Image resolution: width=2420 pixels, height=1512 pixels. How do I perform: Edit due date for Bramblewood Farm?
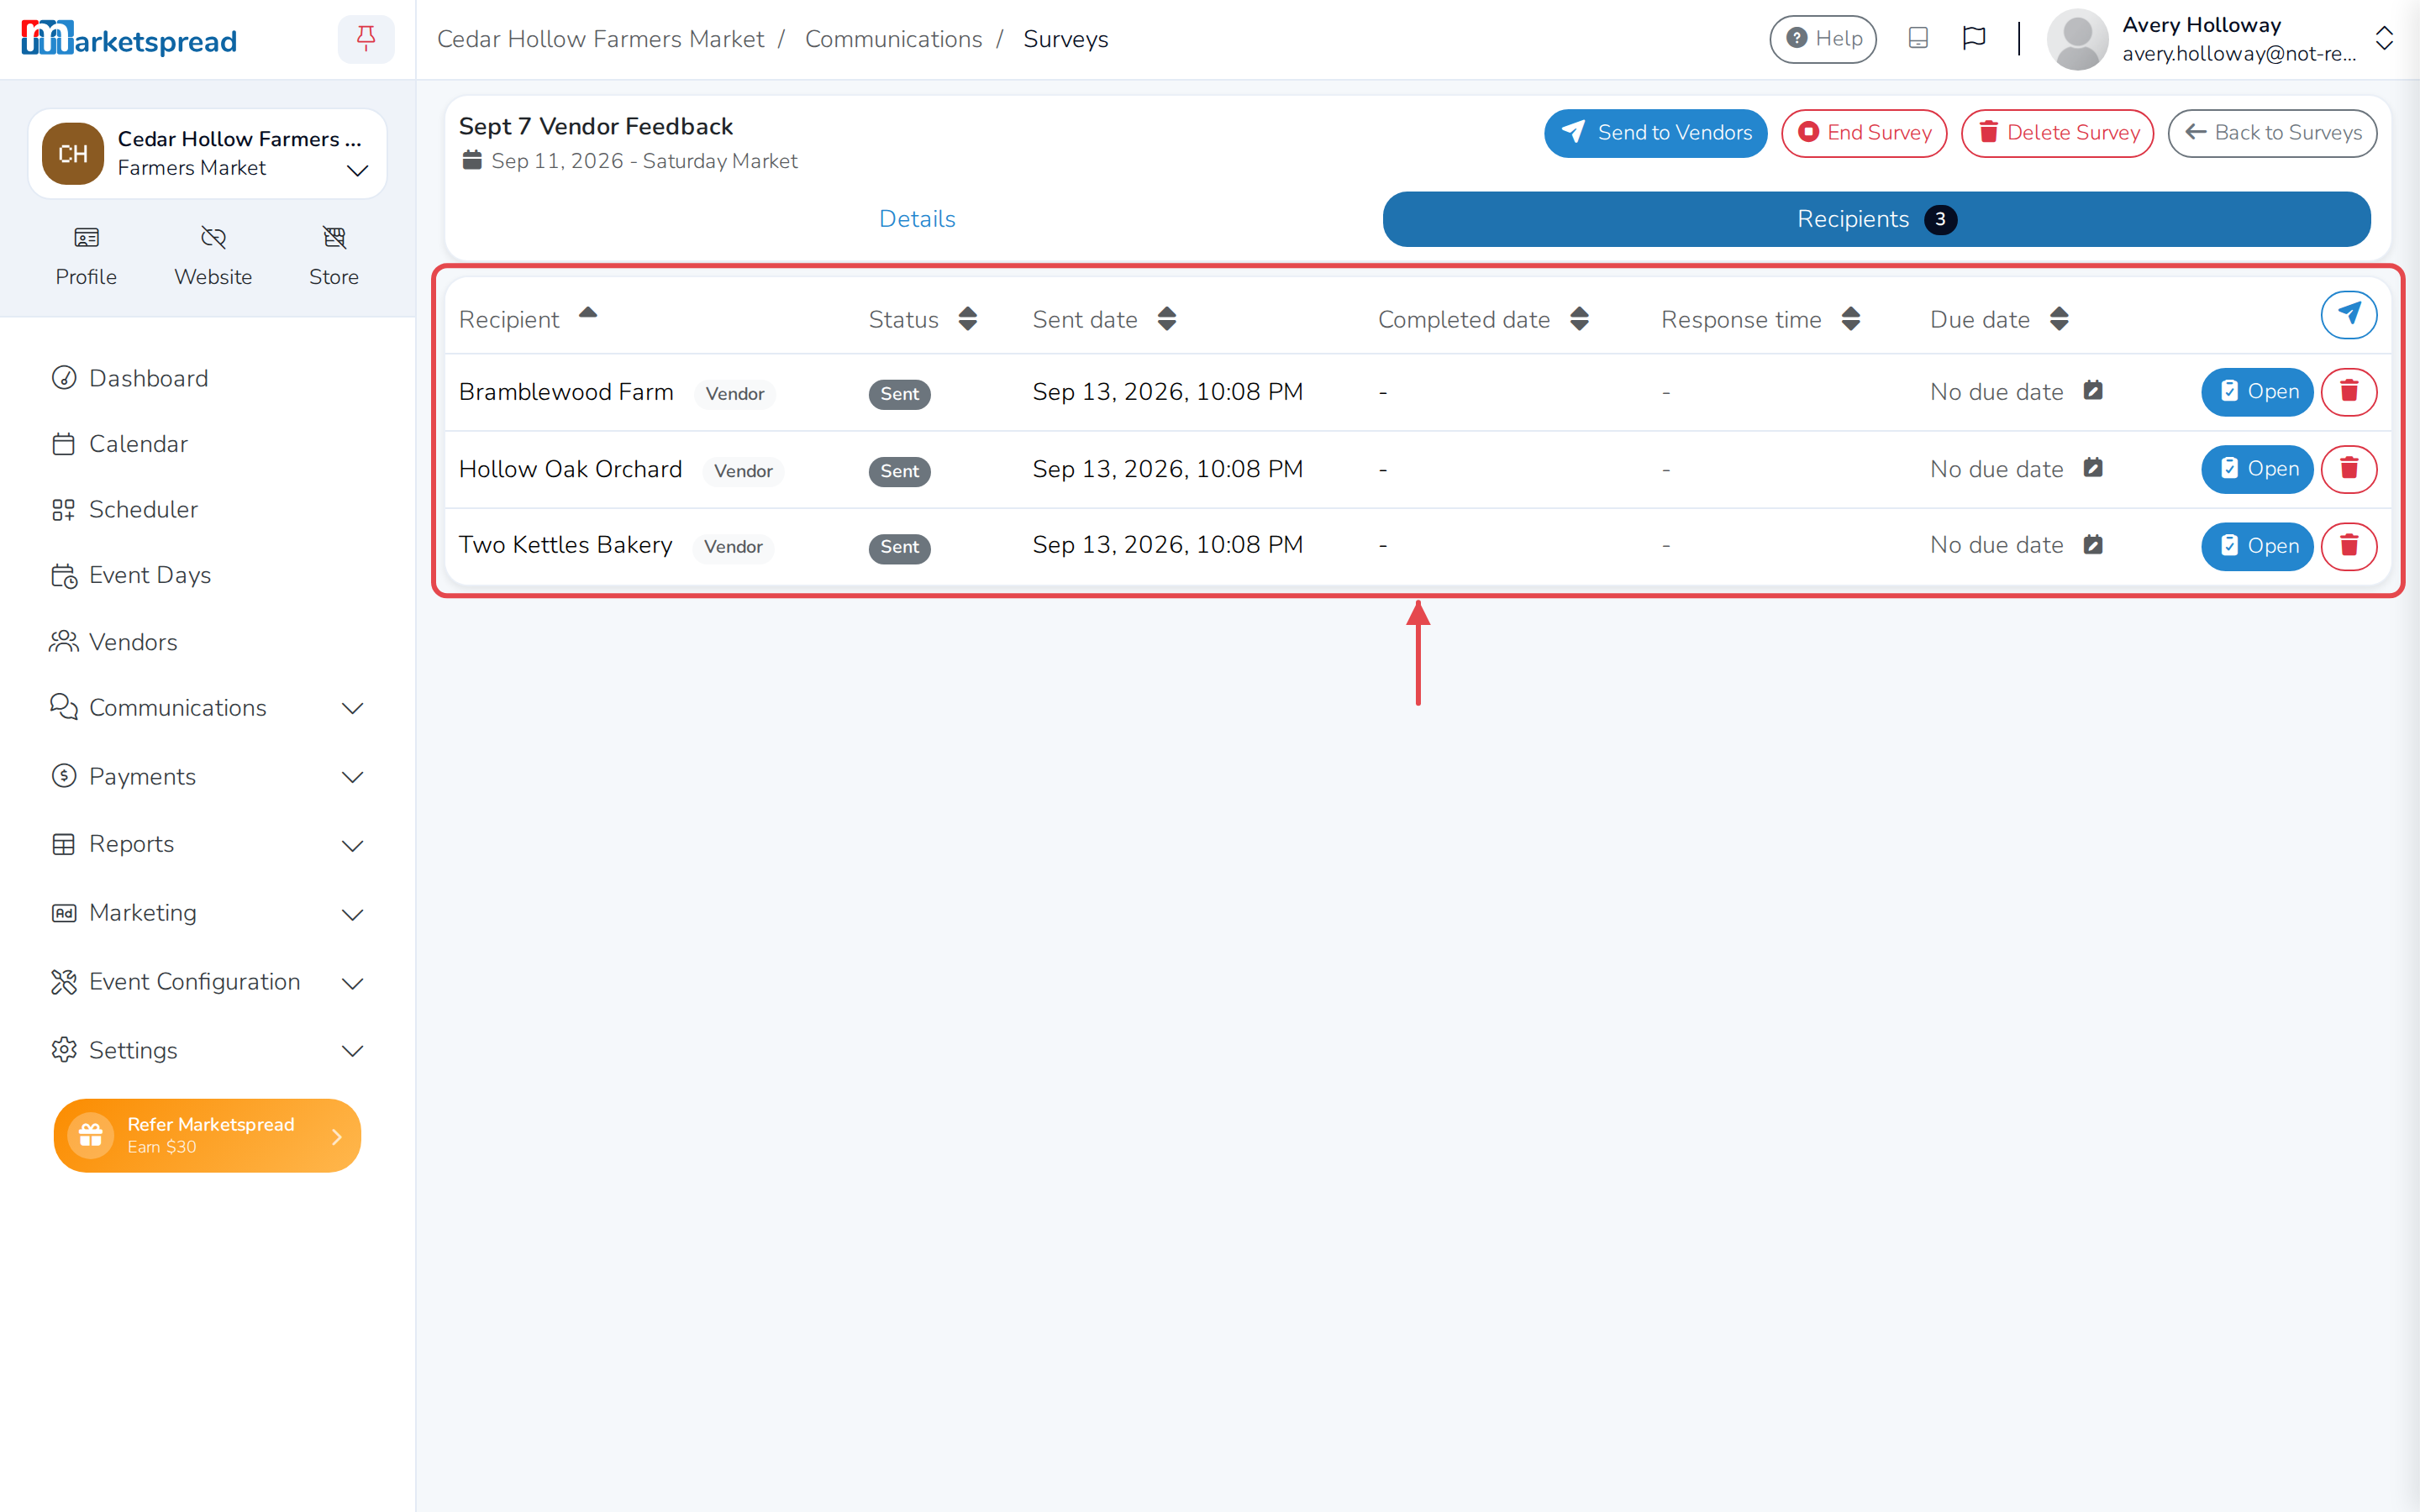(2093, 391)
